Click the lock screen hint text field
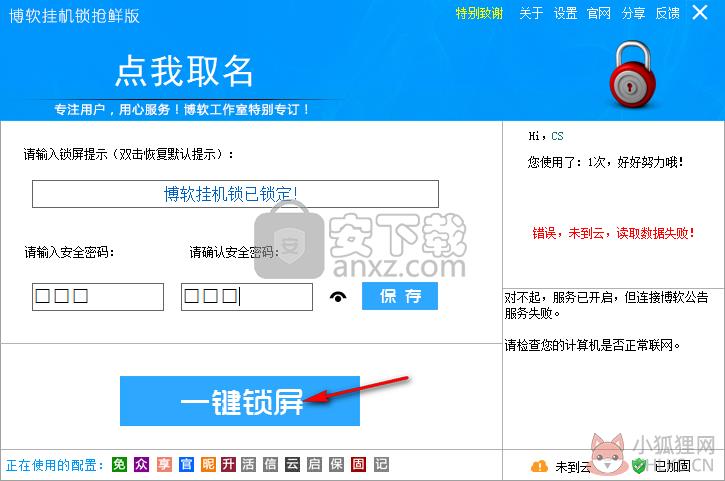 235,194
